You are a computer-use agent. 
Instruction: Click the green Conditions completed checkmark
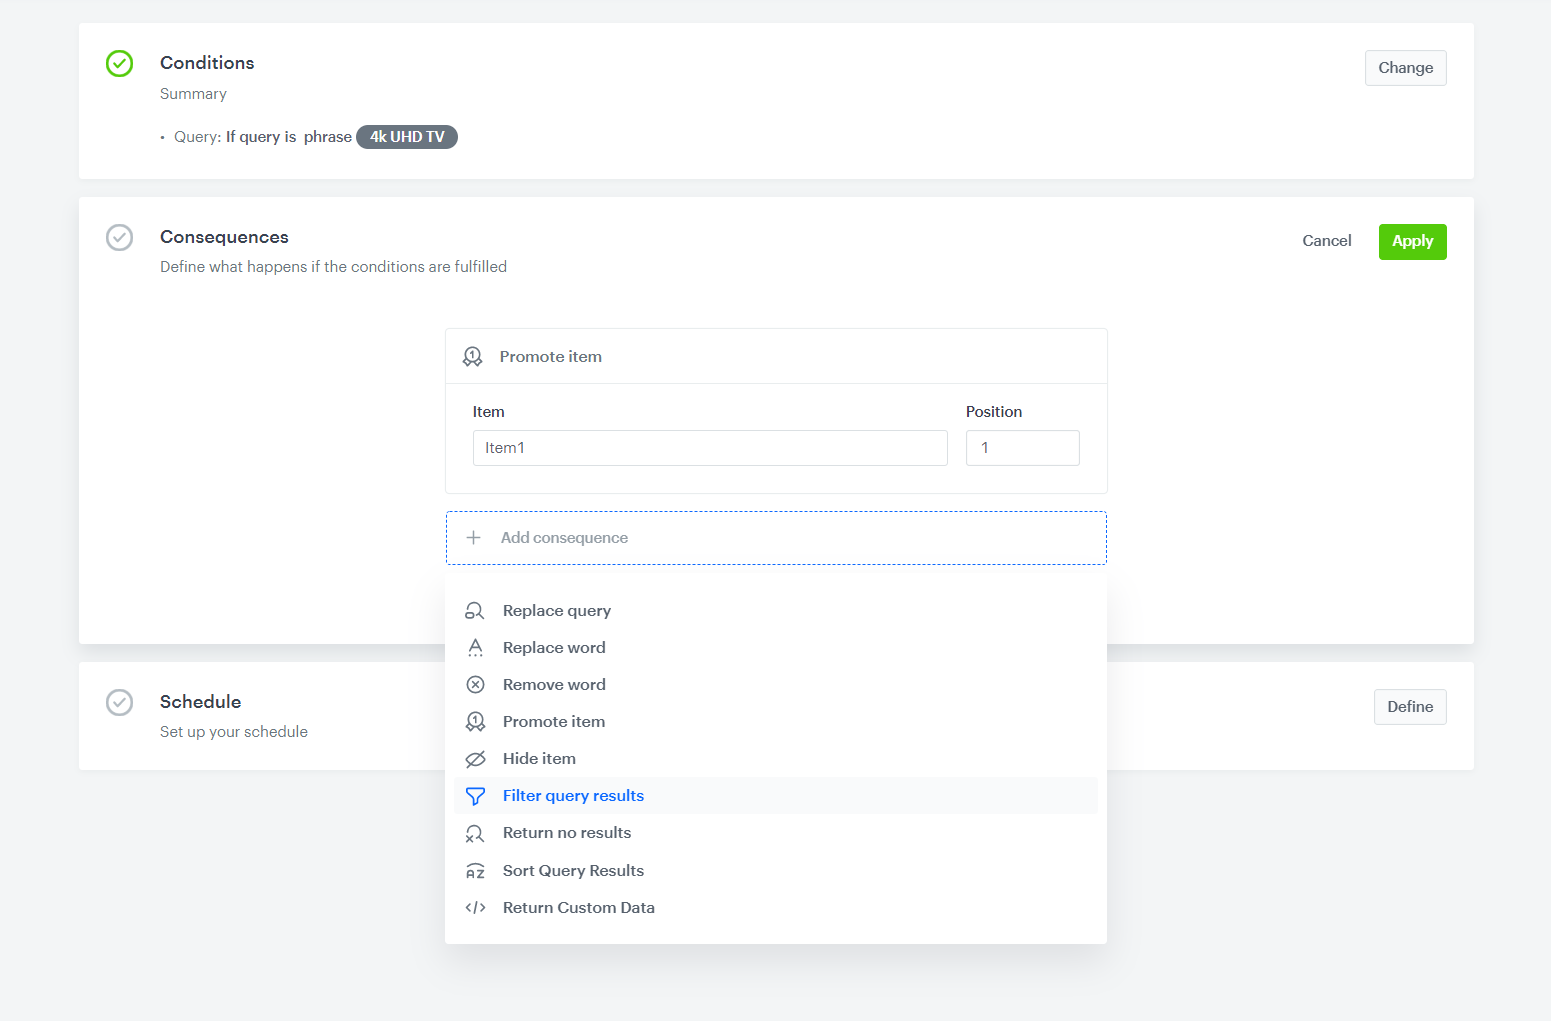click(119, 64)
